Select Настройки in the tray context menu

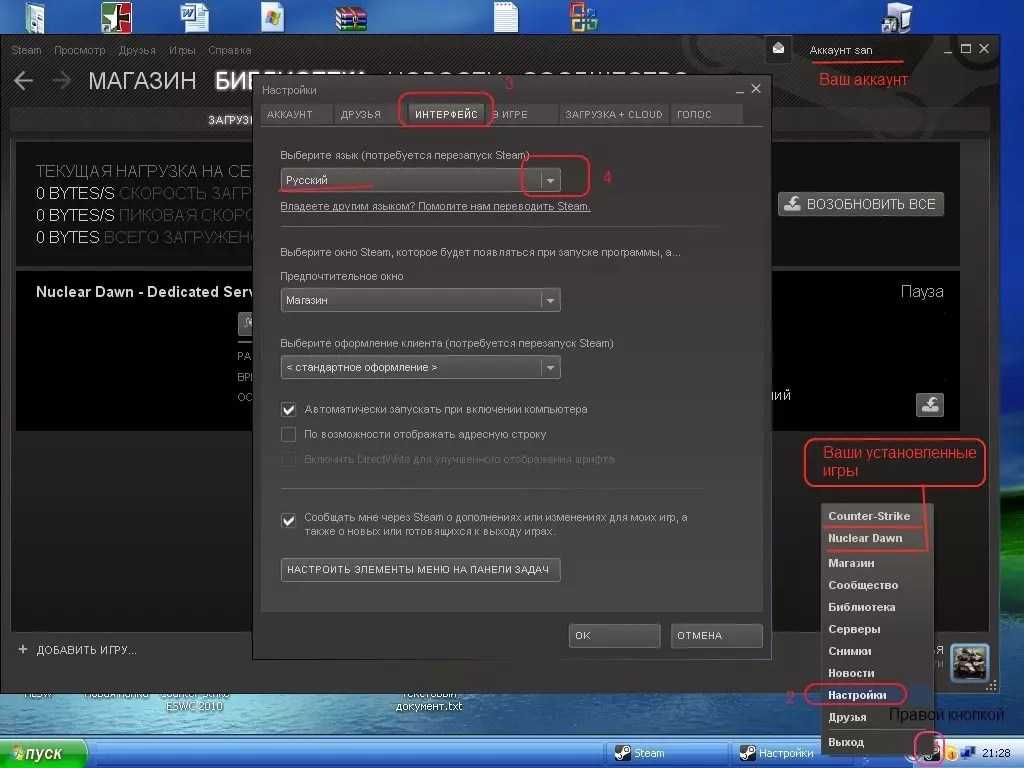coord(857,695)
